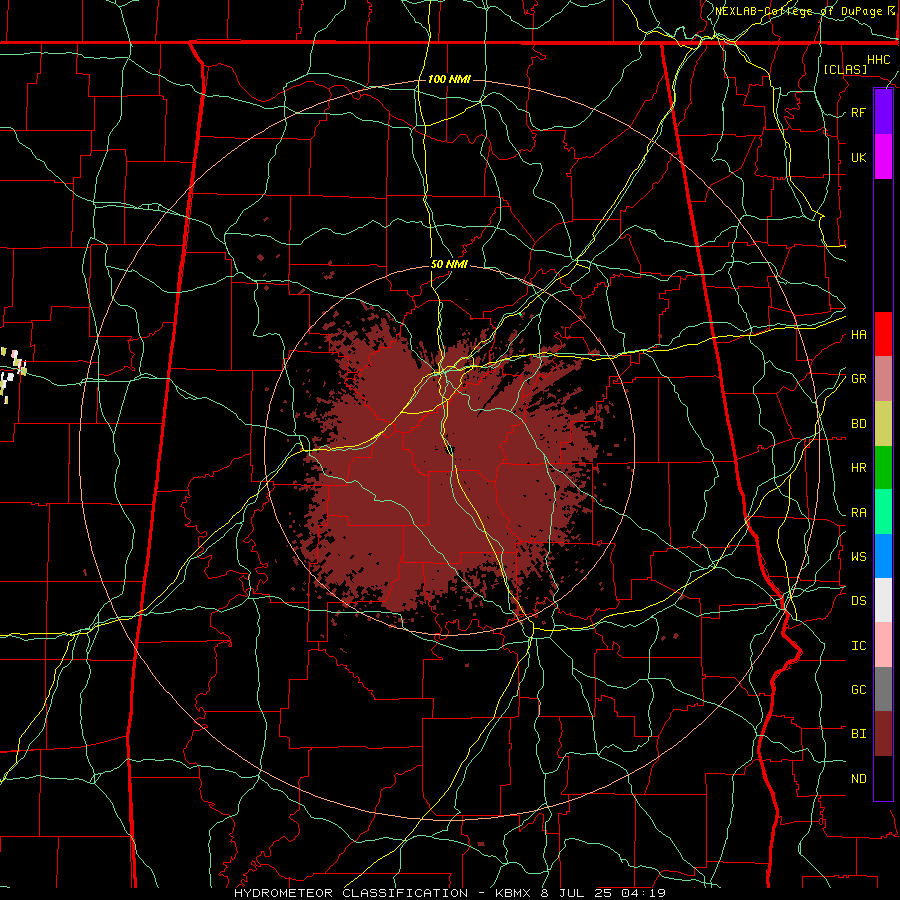Image resolution: width=900 pixels, height=900 pixels.
Task: Click the small white-yellow echo cluster at left edge
Action: (13, 373)
